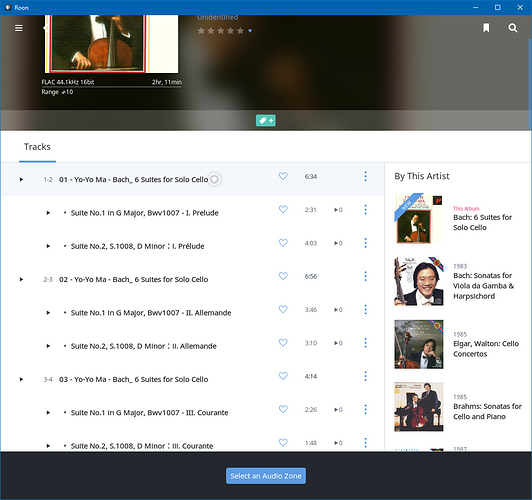Open the star rating dropdown arrow
Image resolution: width=532 pixels, height=500 pixels.
[250, 31]
